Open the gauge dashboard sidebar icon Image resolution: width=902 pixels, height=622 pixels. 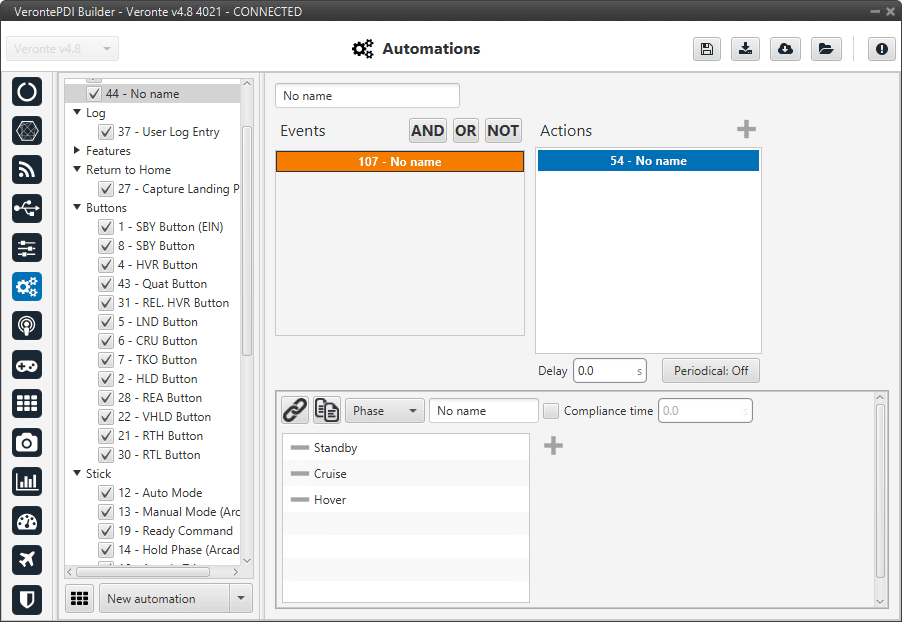[x=27, y=521]
